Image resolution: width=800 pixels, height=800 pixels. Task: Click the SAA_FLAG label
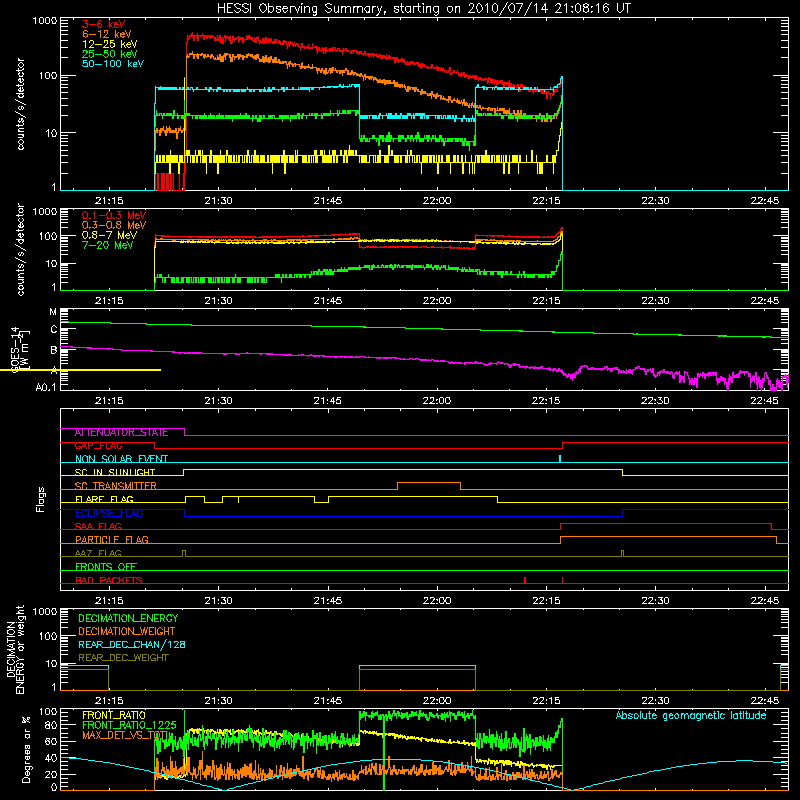click(x=98, y=526)
